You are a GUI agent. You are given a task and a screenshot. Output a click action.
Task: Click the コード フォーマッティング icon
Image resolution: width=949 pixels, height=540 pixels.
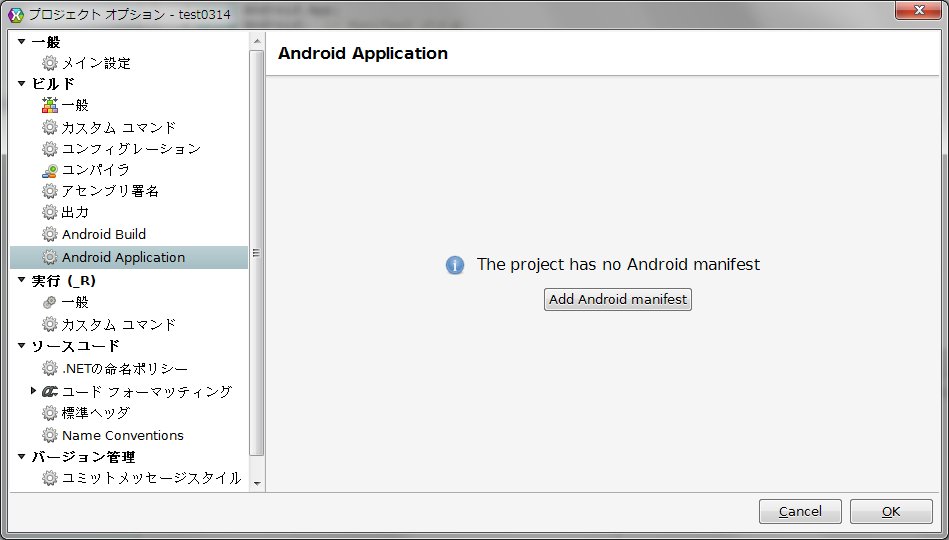[50, 392]
